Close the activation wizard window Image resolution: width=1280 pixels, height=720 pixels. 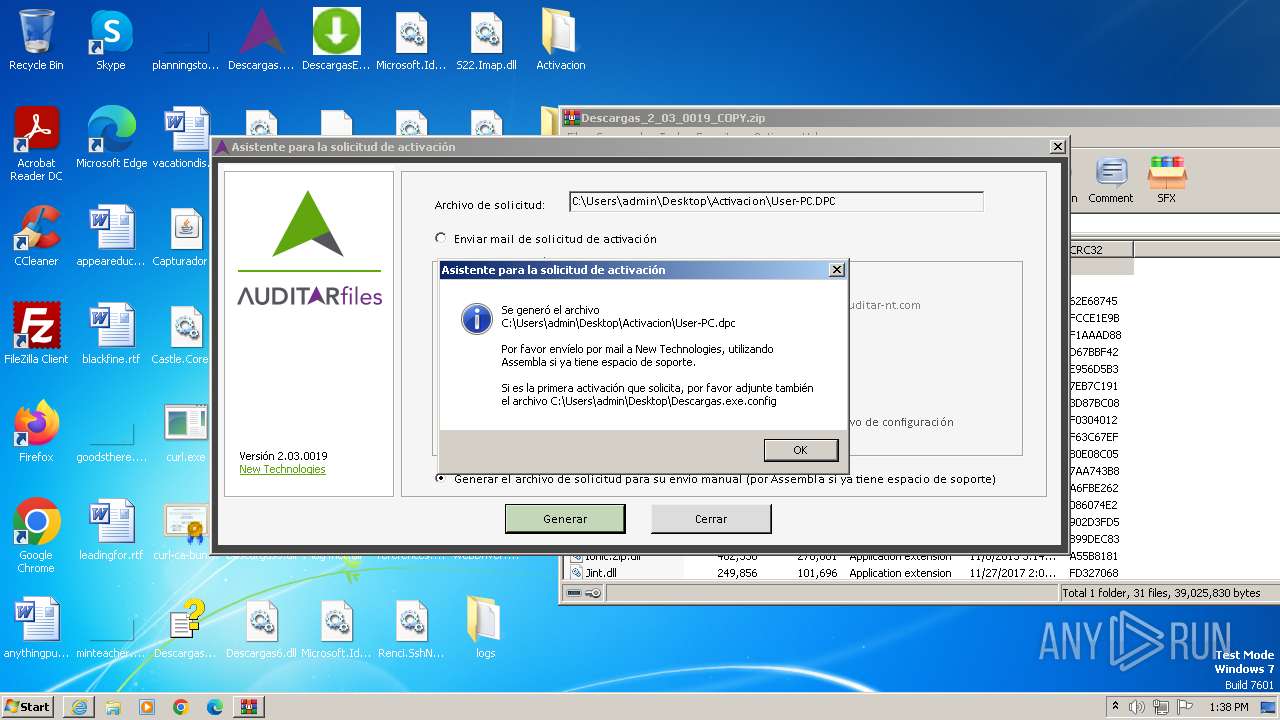[1057, 147]
